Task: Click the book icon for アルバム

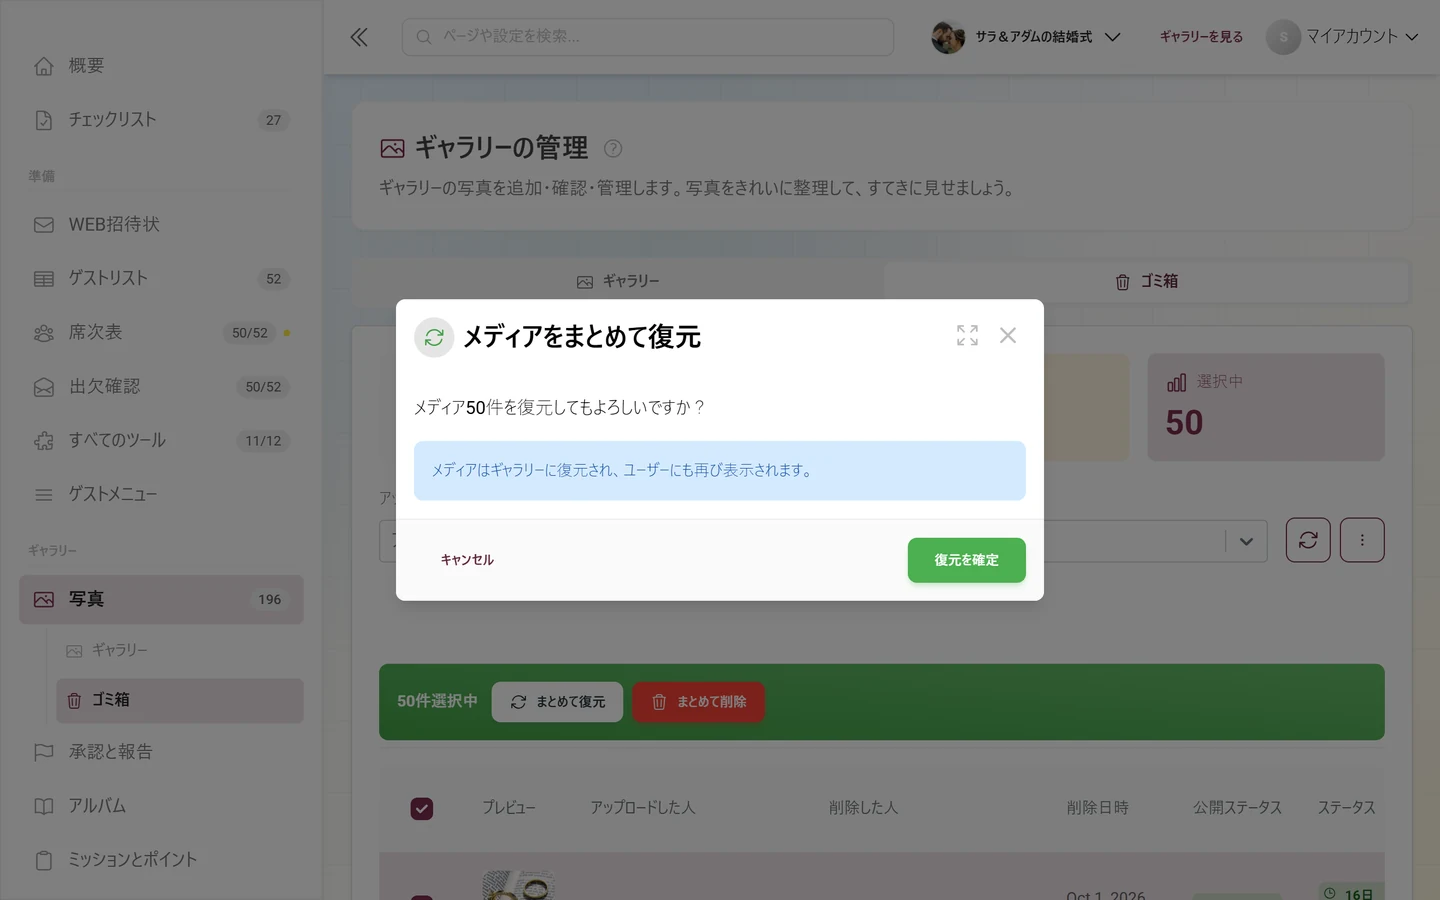Action: click(44, 806)
